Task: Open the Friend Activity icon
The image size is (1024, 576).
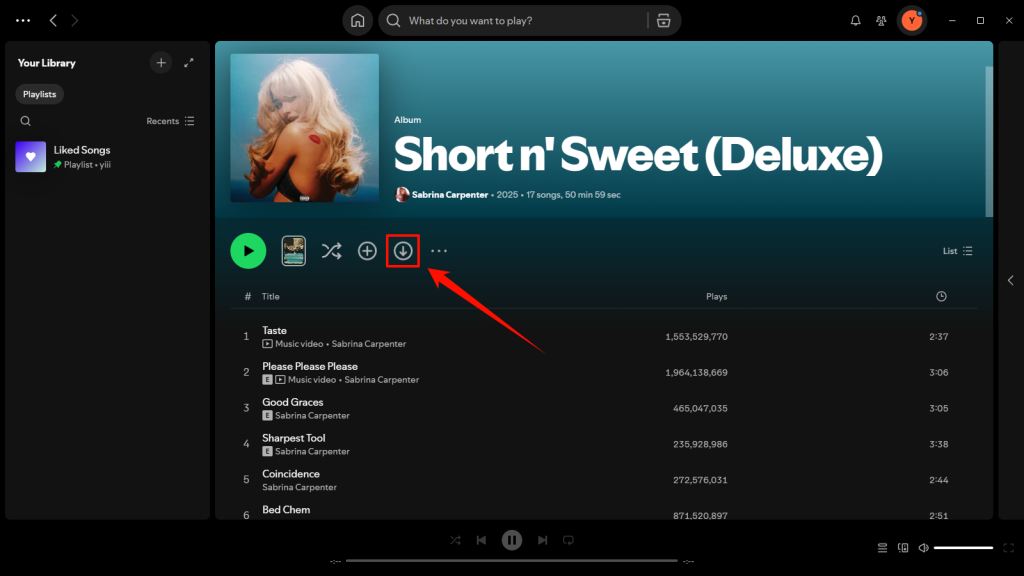Action: (881, 21)
